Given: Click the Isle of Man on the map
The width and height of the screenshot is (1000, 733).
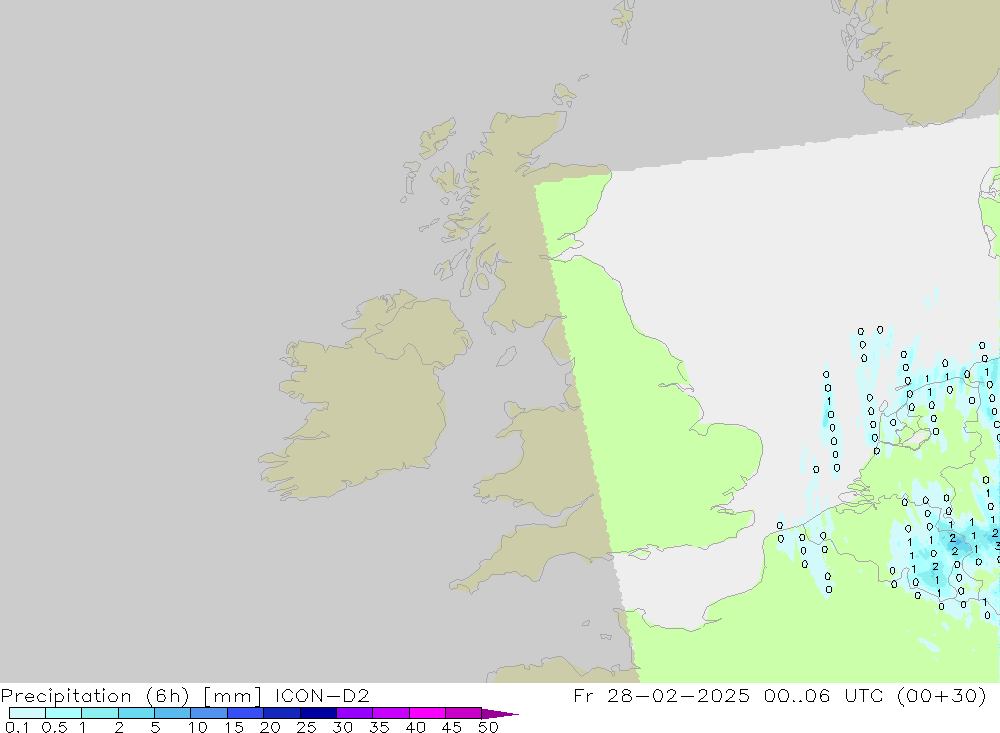Looking at the screenshot, I should click(x=506, y=356).
